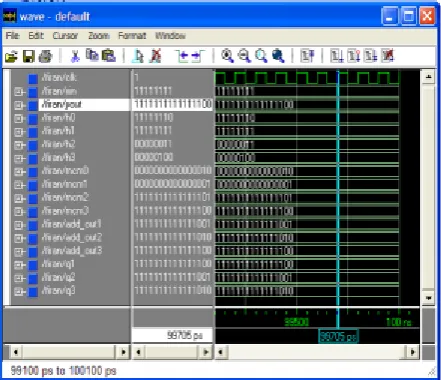Click the Cut scissors icon

pos(75,56)
